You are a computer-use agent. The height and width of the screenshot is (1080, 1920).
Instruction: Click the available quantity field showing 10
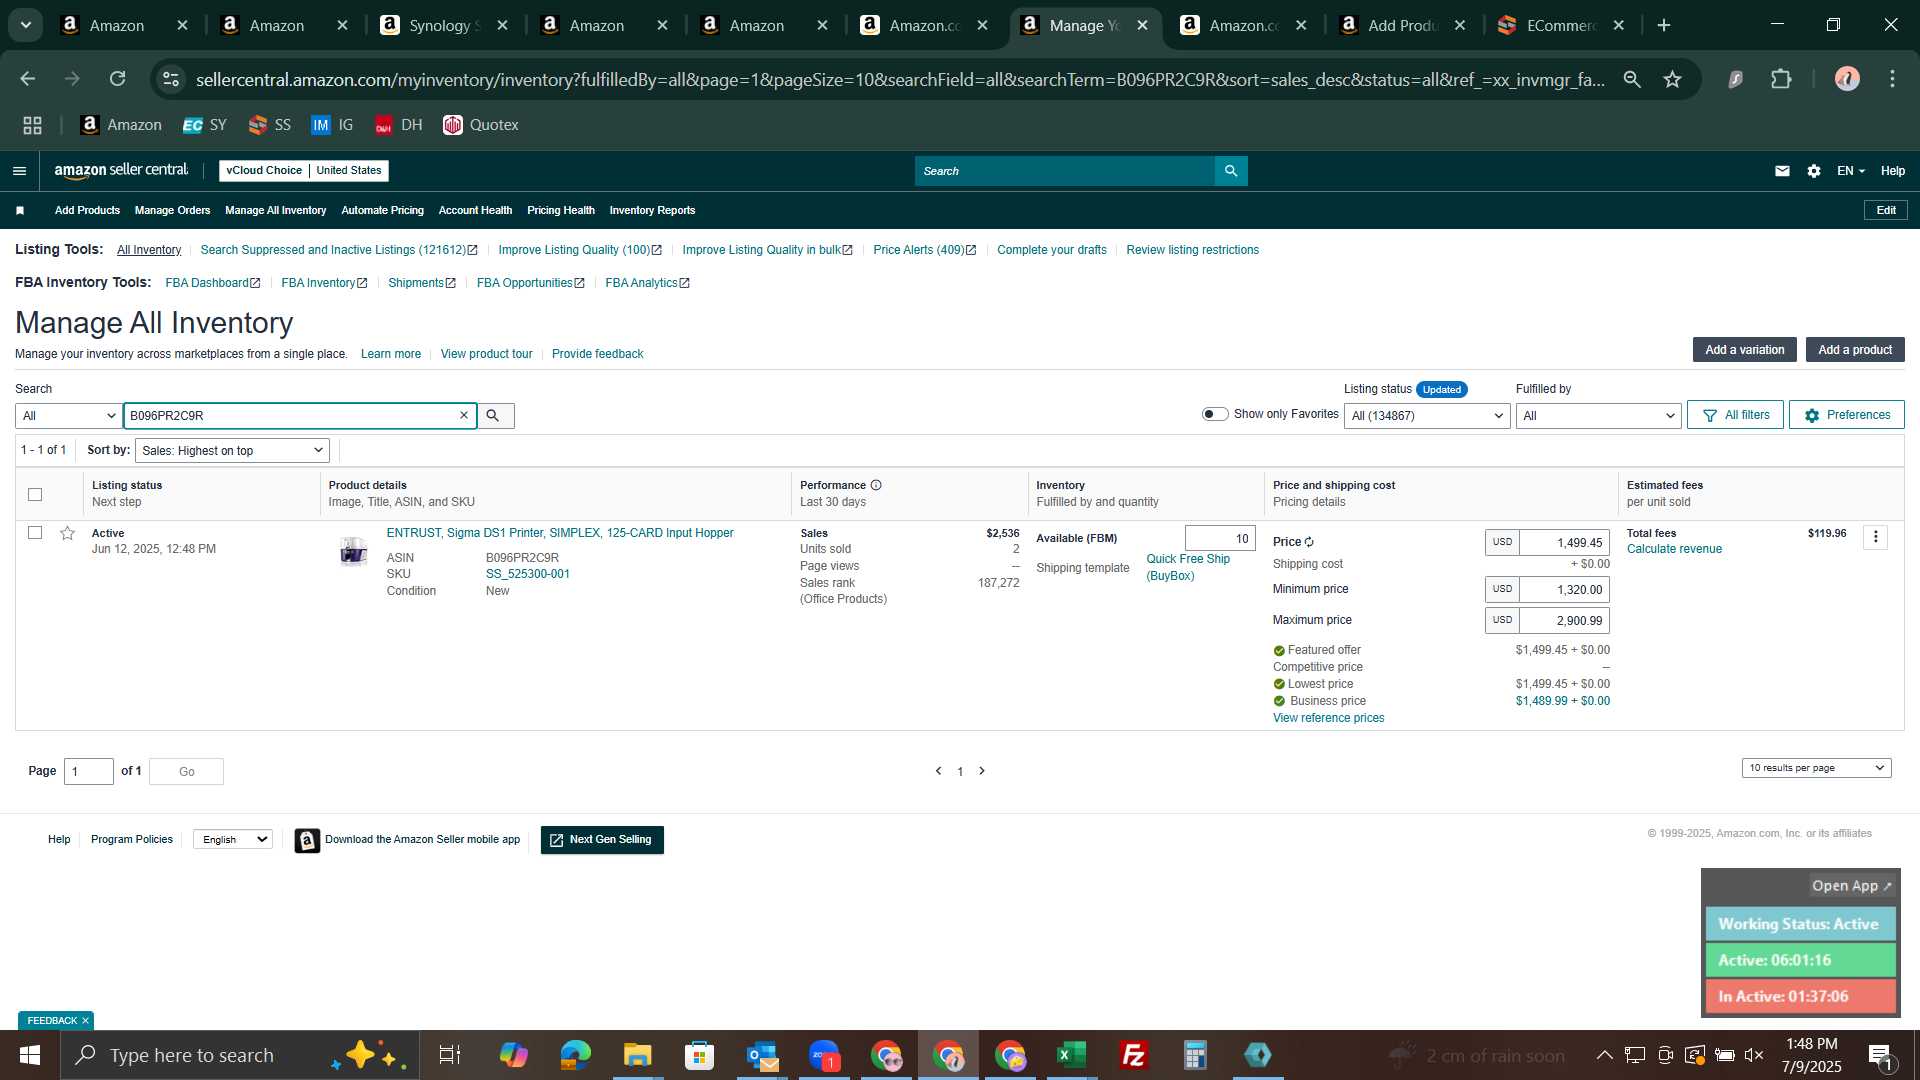click(1220, 538)
